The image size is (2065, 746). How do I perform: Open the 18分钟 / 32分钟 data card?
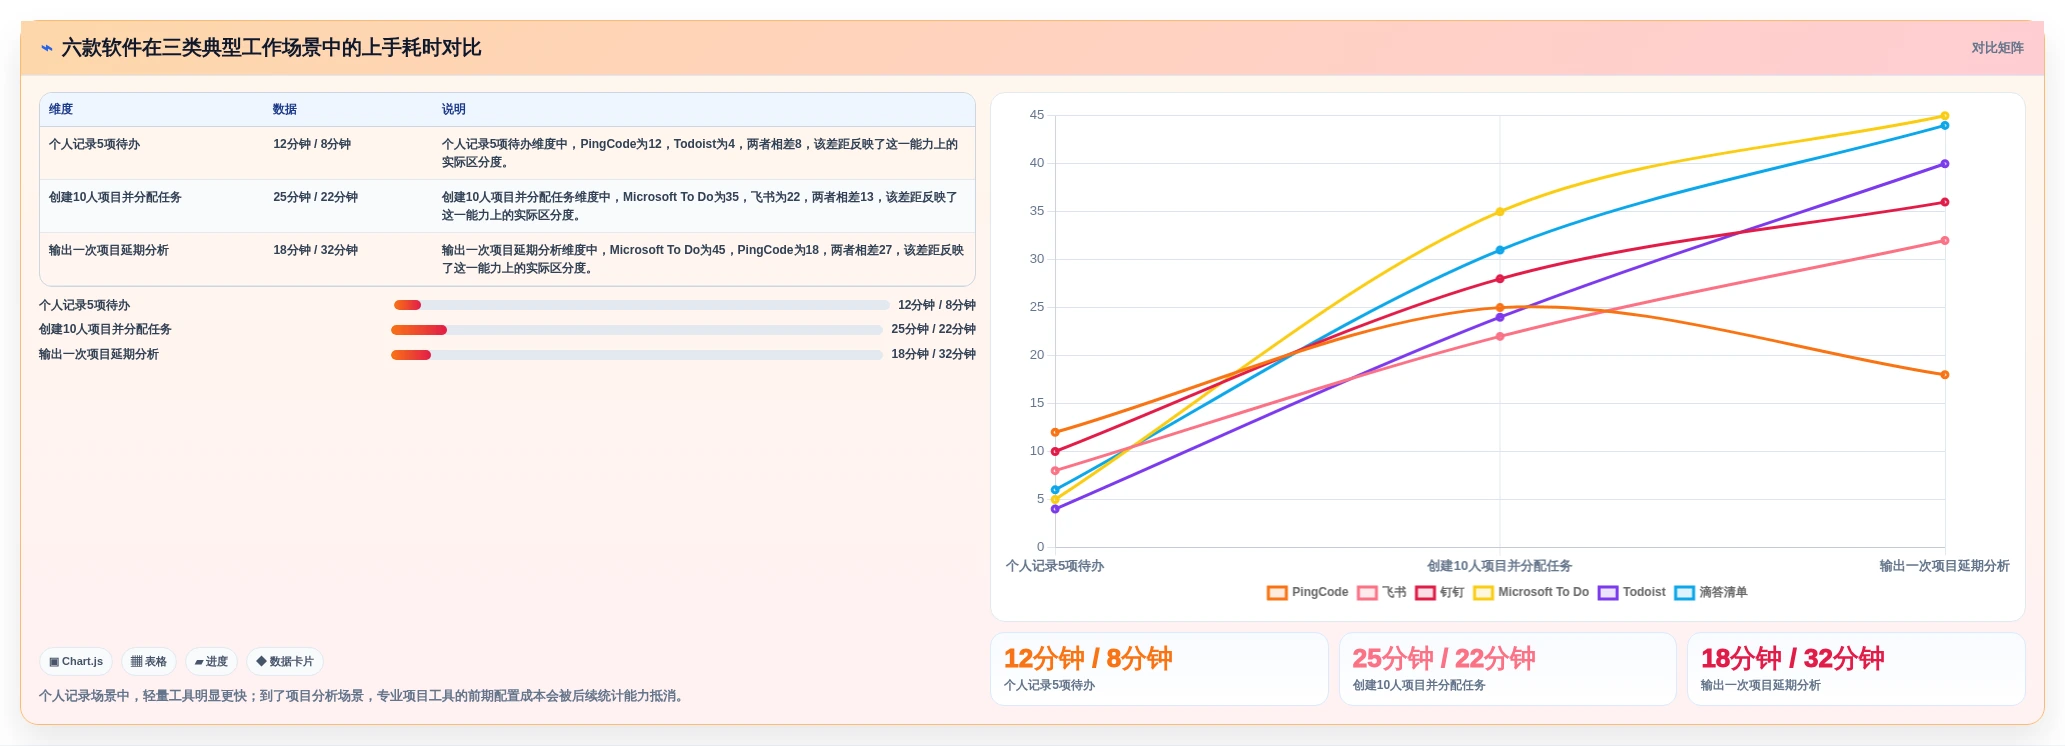tap(1856, 669)
